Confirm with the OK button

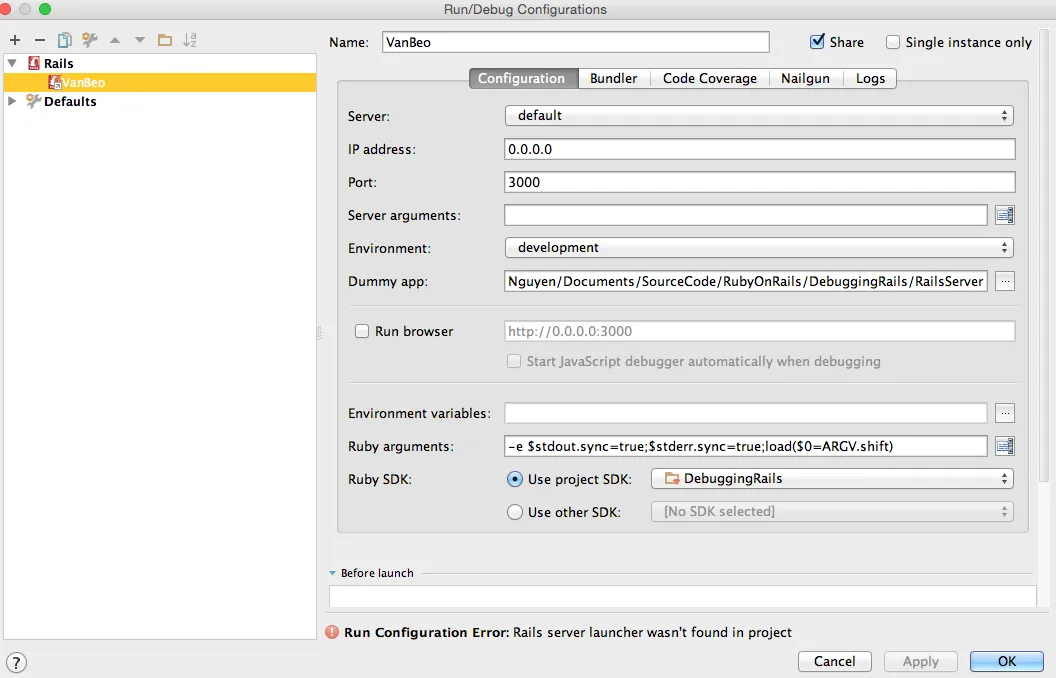click(1007, 661)
